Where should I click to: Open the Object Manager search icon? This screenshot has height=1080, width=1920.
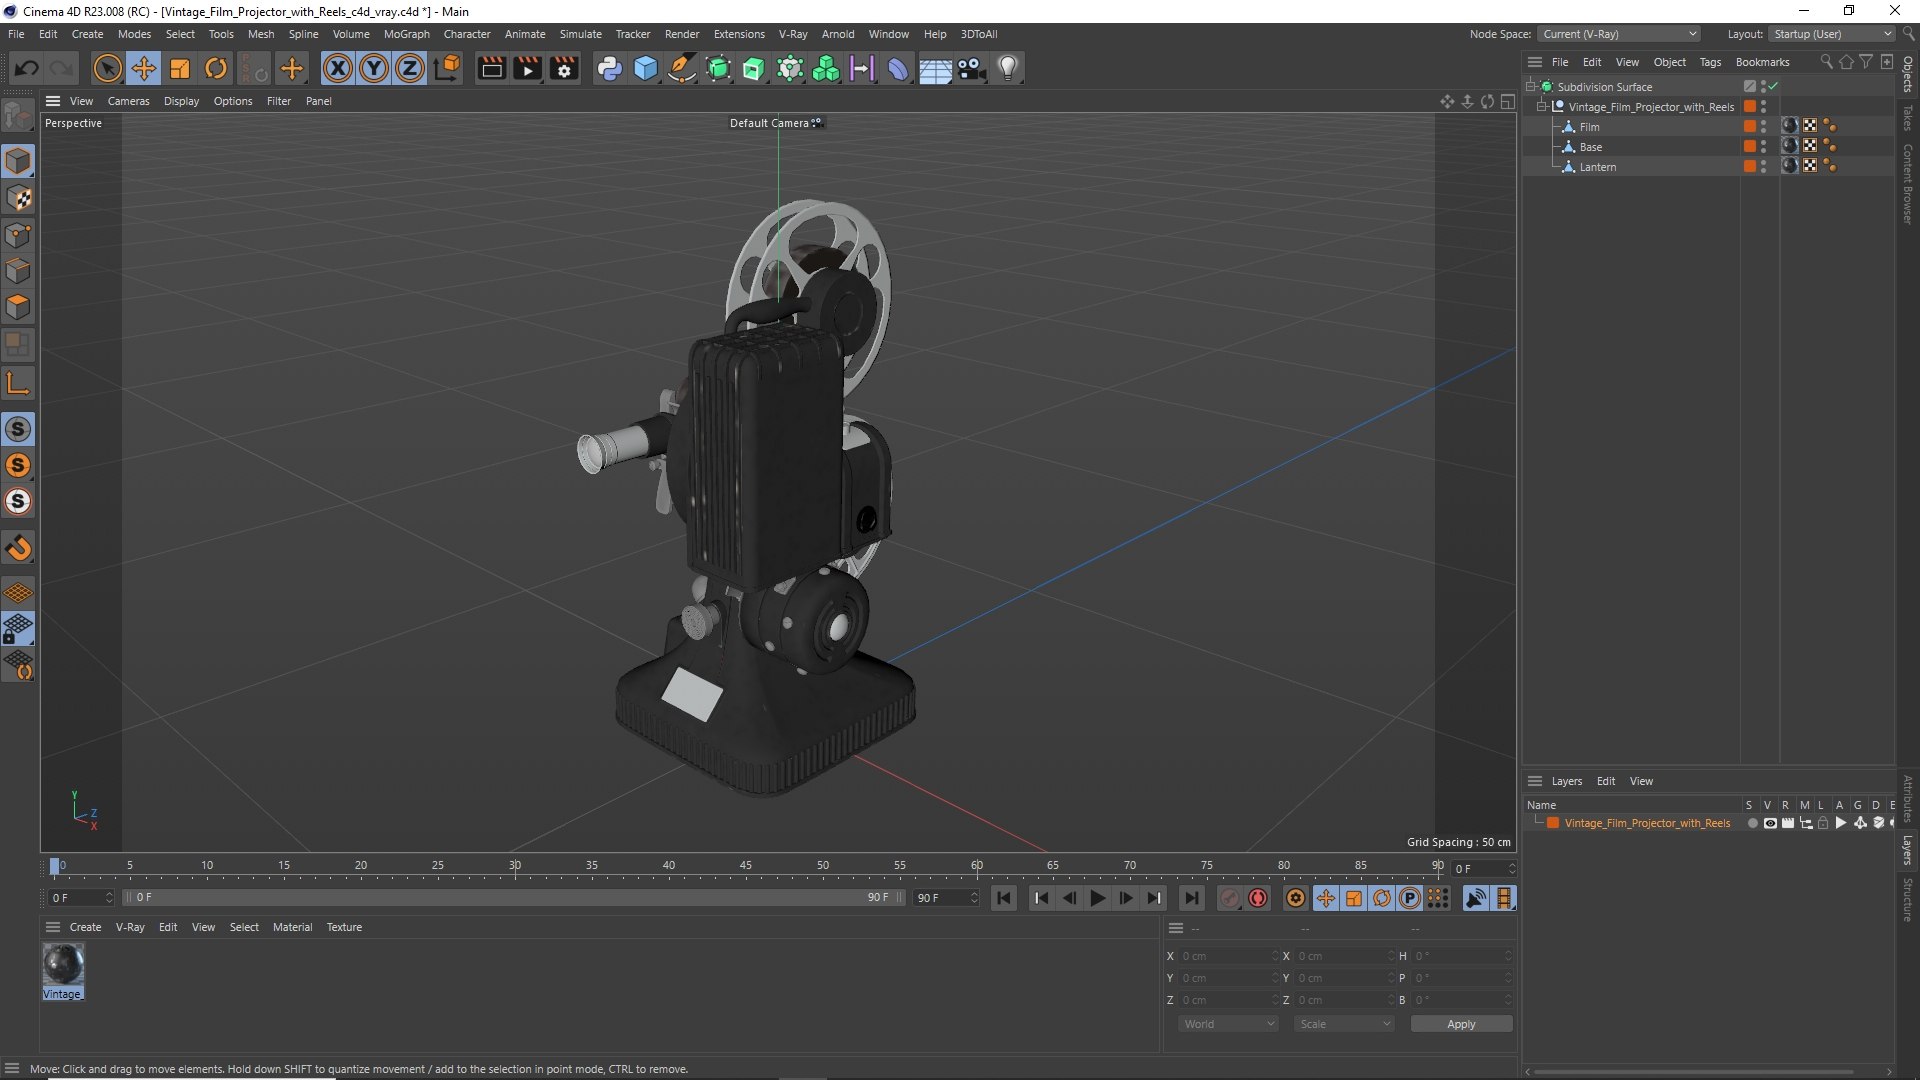(x=1826, y=62)
